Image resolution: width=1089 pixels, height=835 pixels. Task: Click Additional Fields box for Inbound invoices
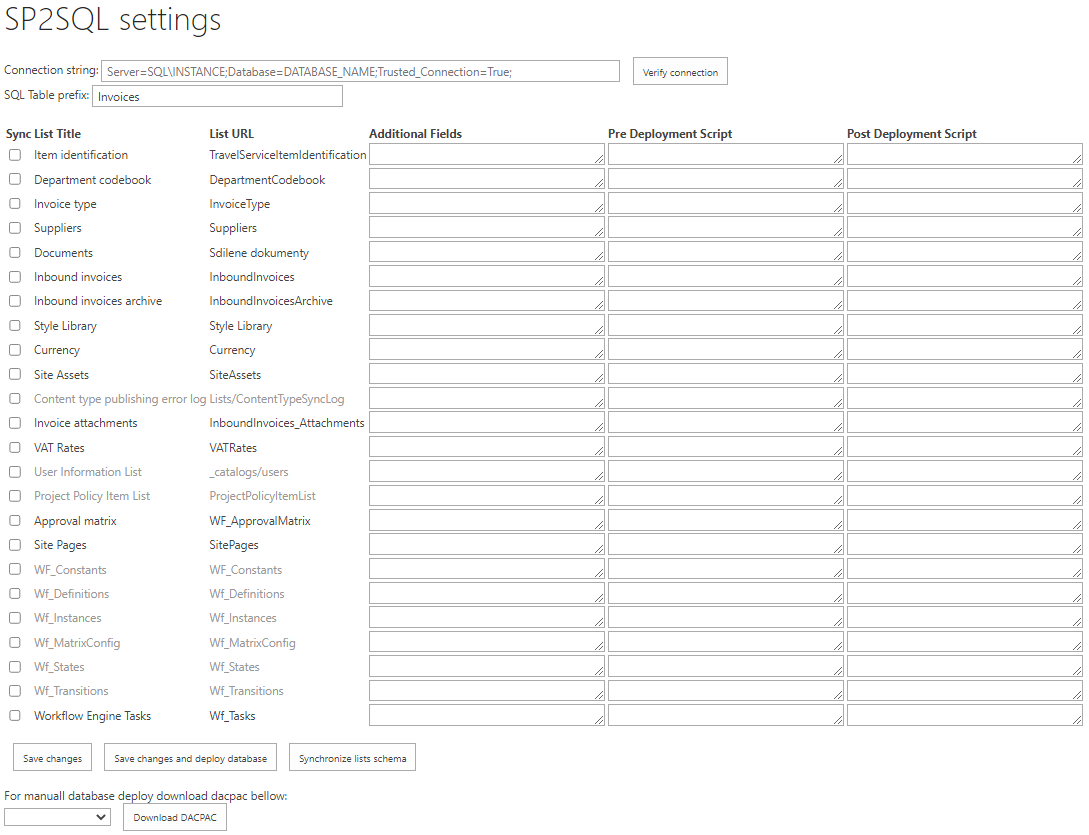tap(487, 277)
